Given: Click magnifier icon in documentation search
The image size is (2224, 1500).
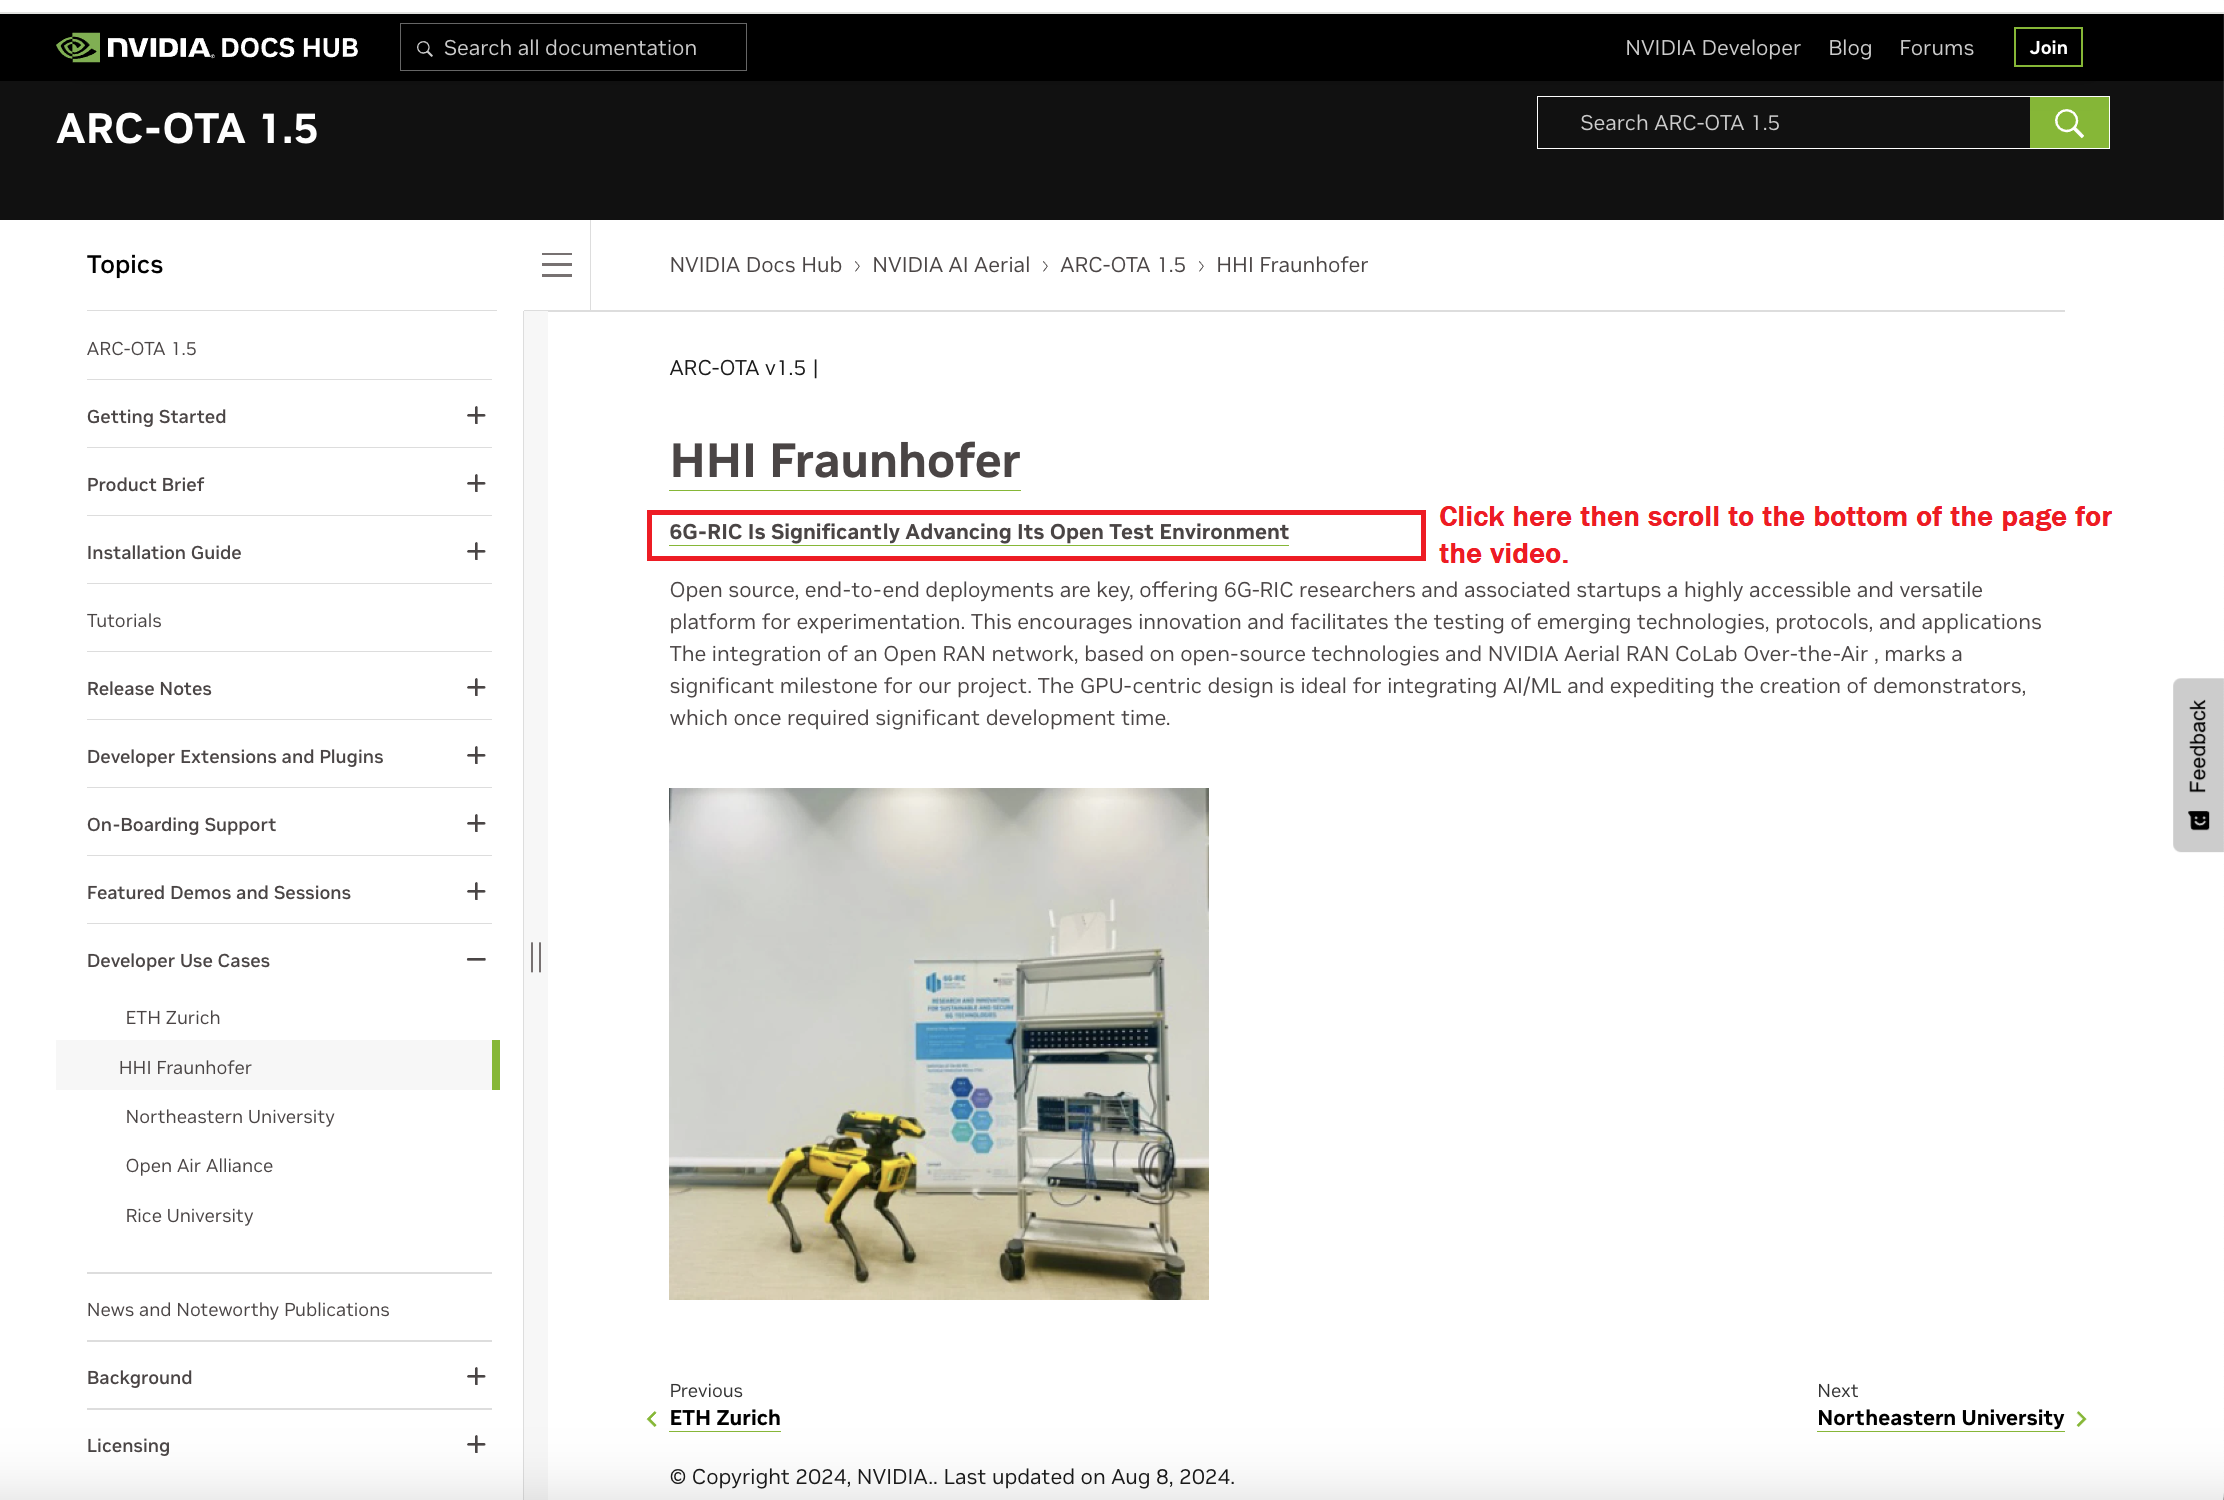Looking at the screenshot, I should (x=425, y=48).
